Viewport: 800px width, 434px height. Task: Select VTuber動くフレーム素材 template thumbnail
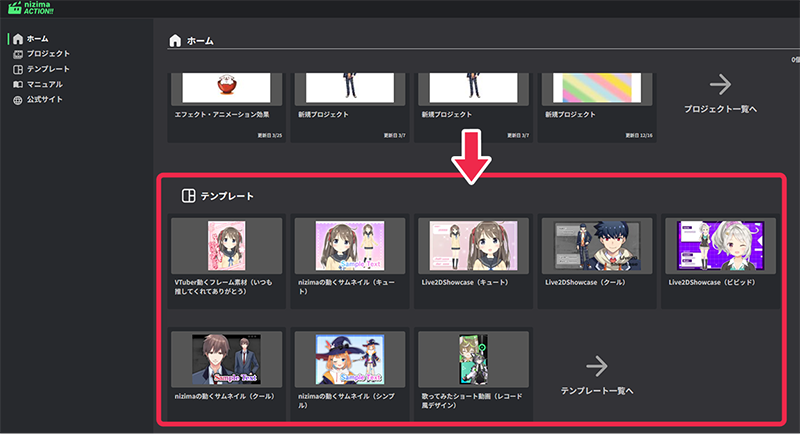[x=227, y=246]
